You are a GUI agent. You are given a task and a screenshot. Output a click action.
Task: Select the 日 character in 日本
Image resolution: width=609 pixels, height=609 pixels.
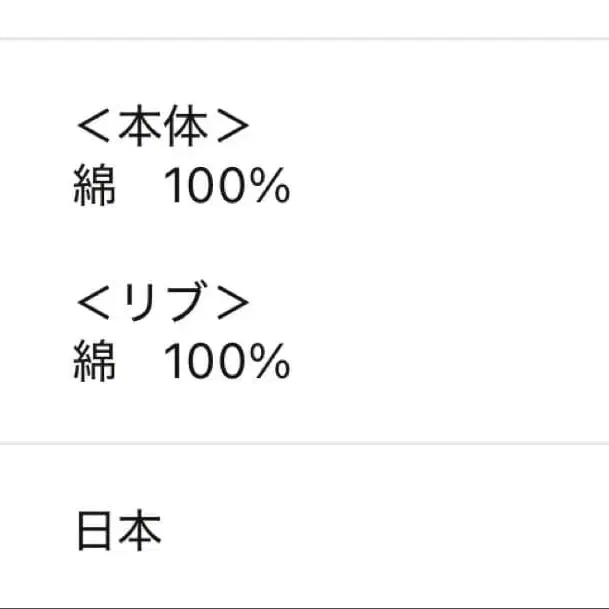pyautogui.click(x=95, y=531)
